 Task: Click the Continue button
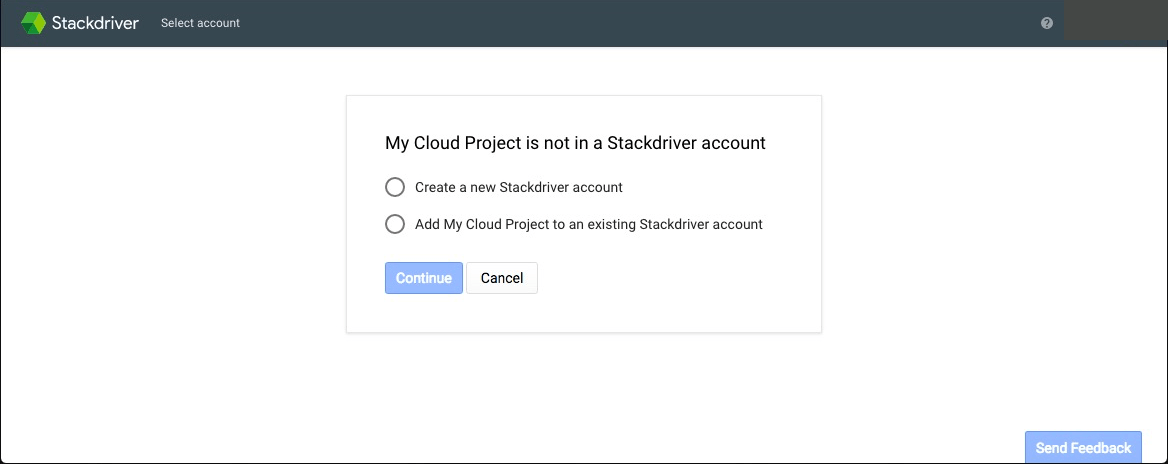click(x=424, y=278)
